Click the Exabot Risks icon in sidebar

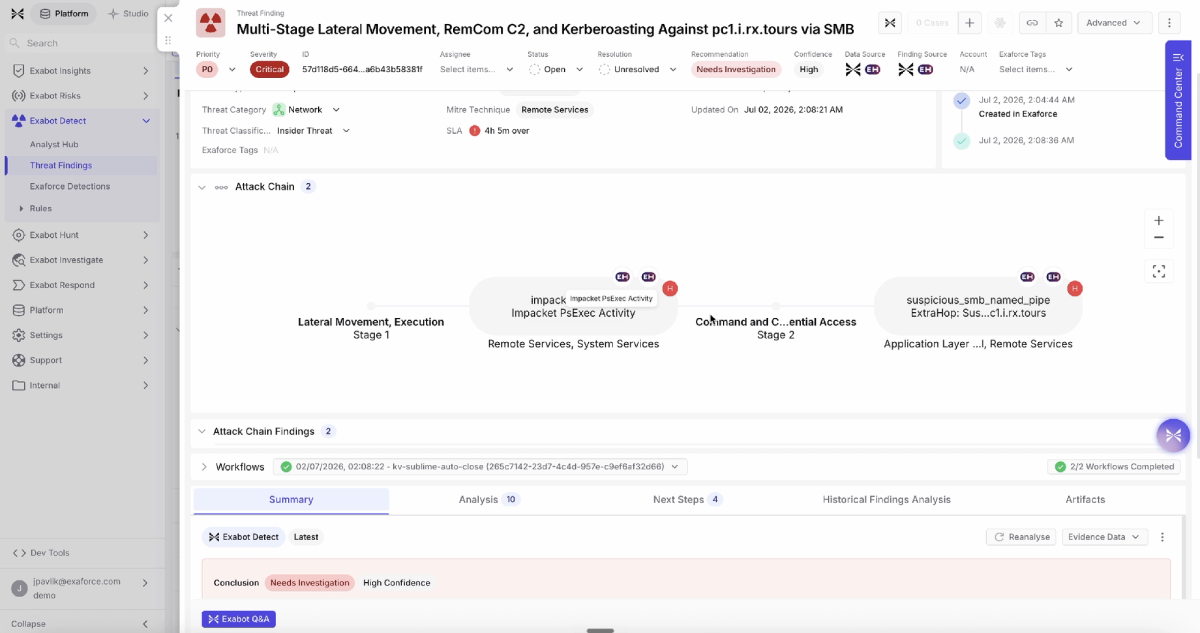coord(19,96)
